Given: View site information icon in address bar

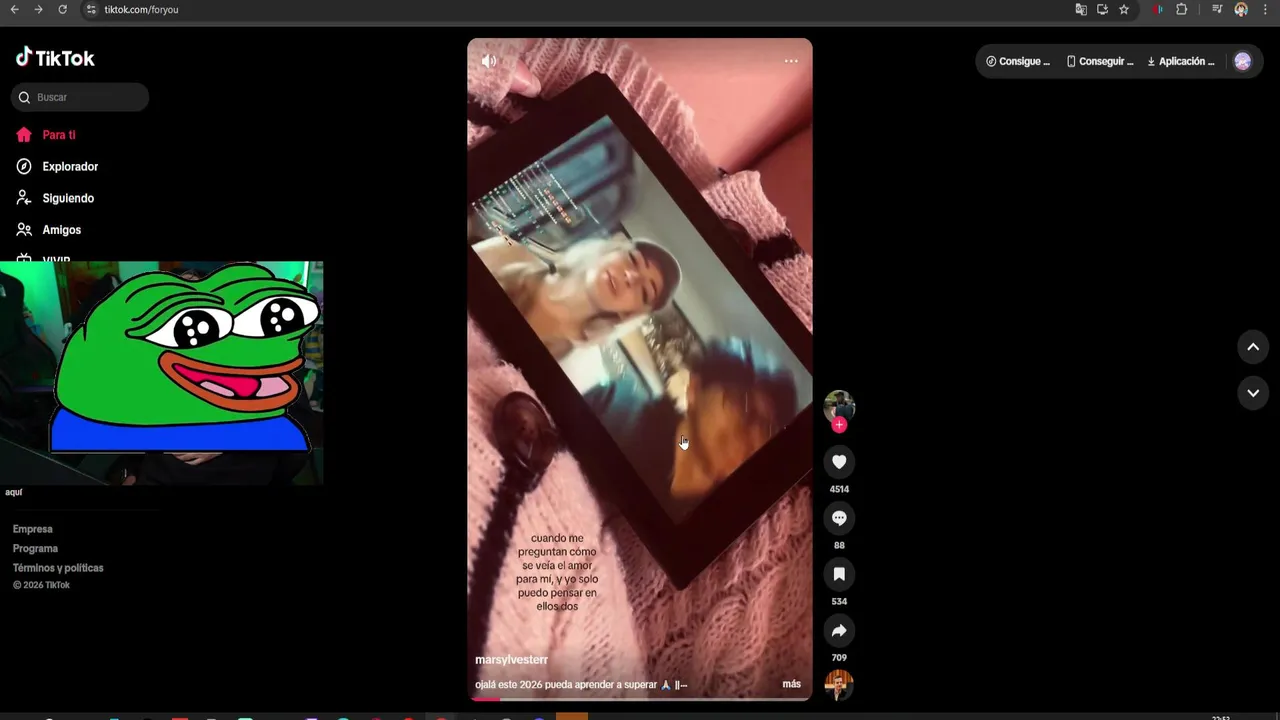Looking at the screenshot, I should [x=91, y=9].
